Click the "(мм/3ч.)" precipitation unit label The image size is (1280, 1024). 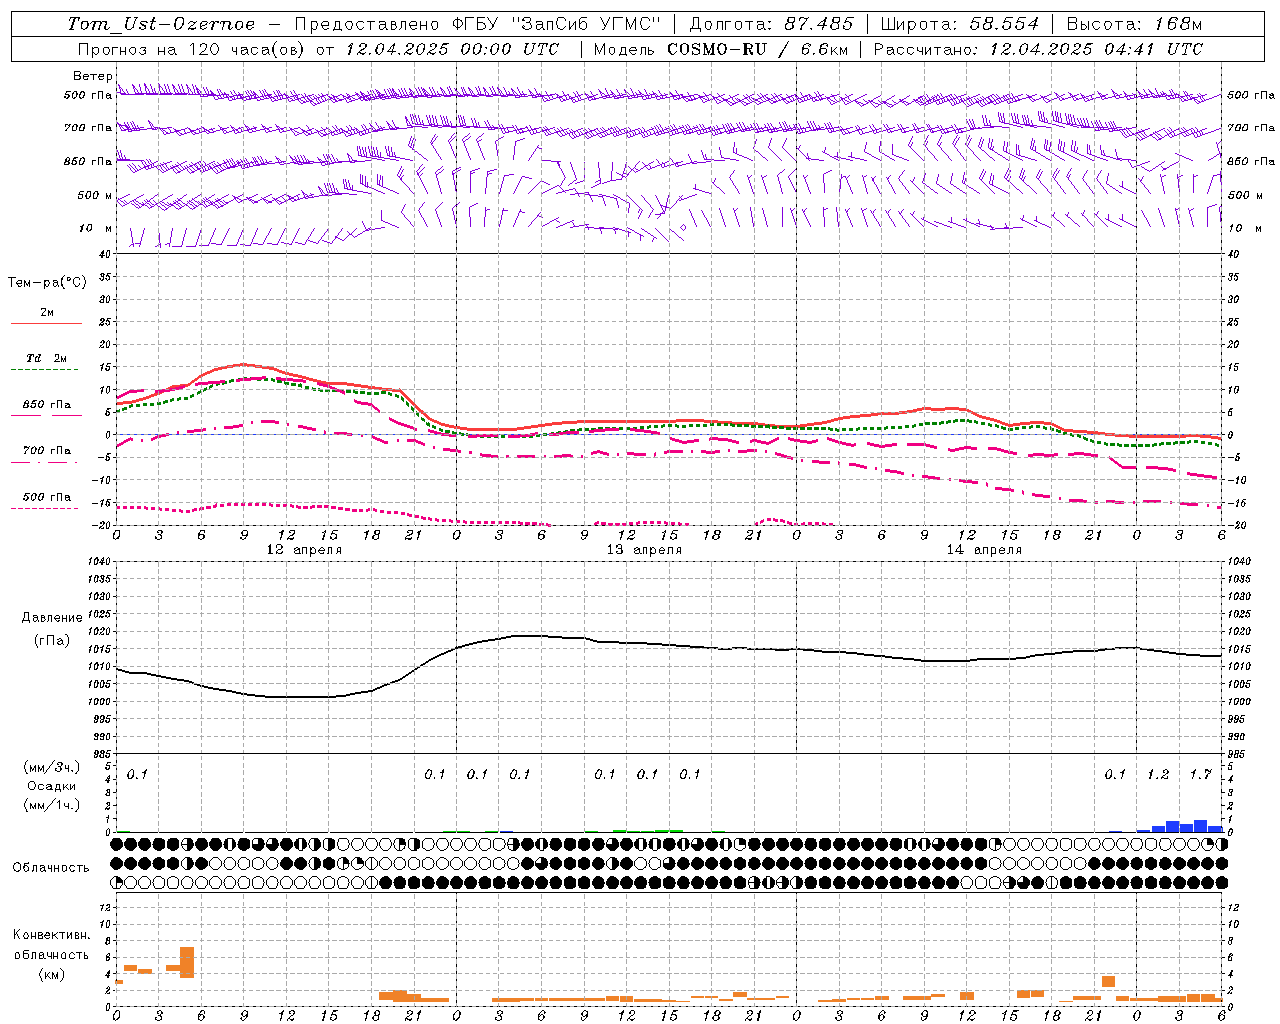click(x=52, y=767)
